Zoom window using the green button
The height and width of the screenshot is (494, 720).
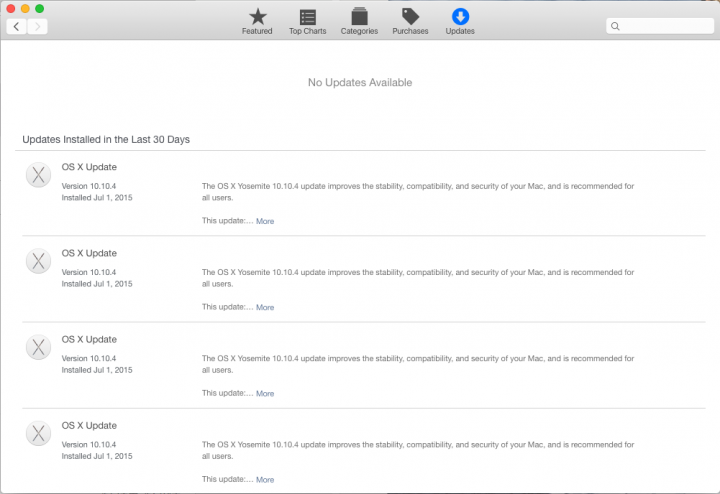40,8
